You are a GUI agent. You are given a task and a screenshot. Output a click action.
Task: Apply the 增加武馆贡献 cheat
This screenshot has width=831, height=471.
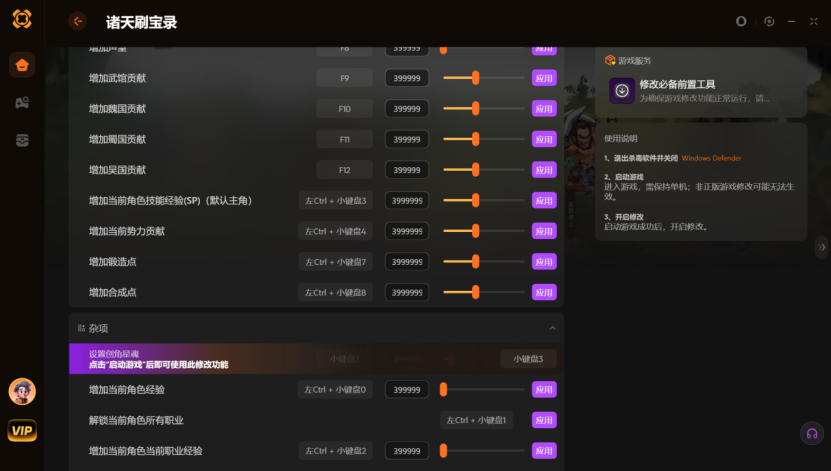543,78
